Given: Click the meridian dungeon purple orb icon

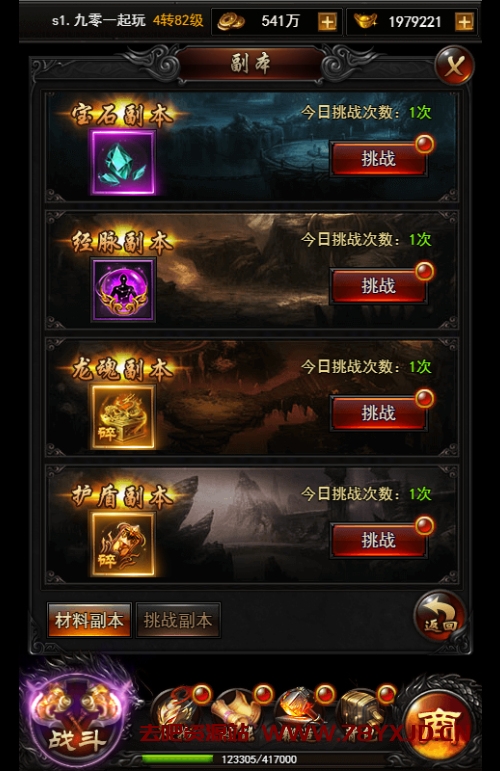Looking at the screenshot, I should tap(123, 290).
